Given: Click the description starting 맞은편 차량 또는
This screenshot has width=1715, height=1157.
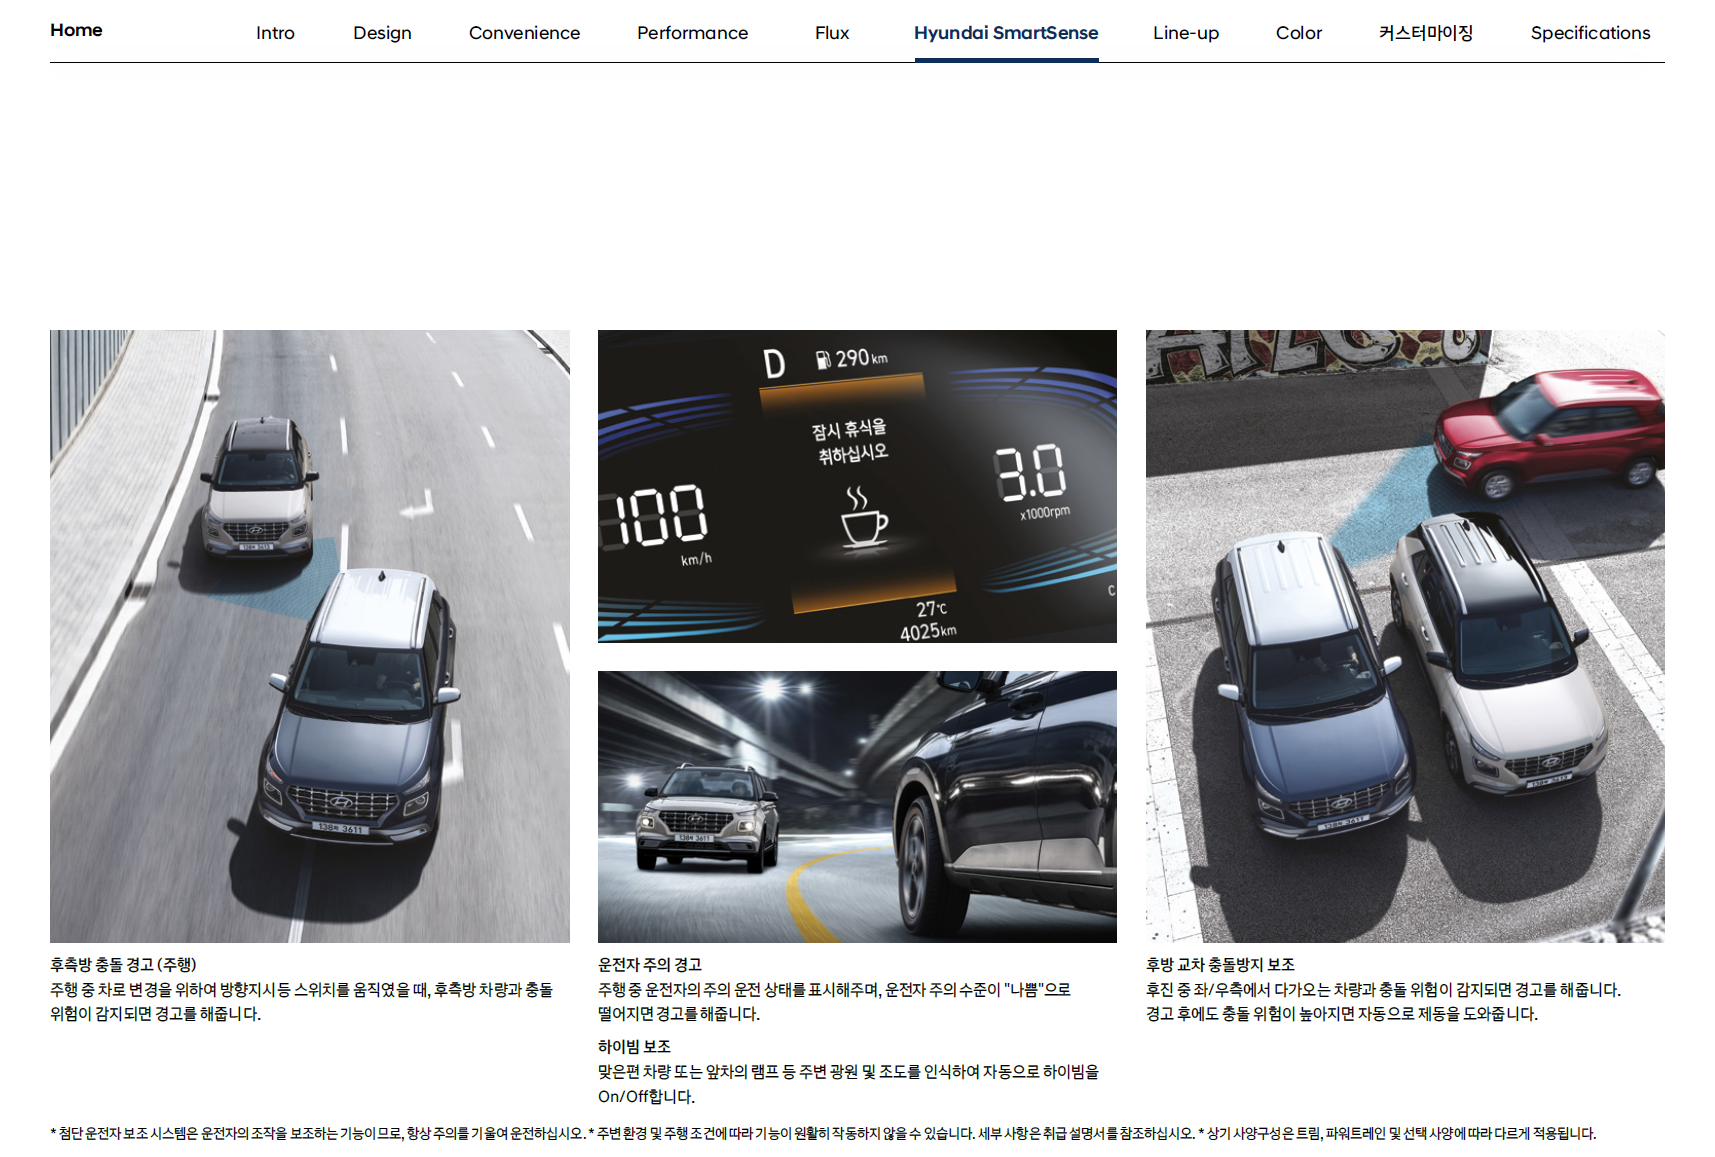Looking at the screenshot, I should coord(848,1084).
